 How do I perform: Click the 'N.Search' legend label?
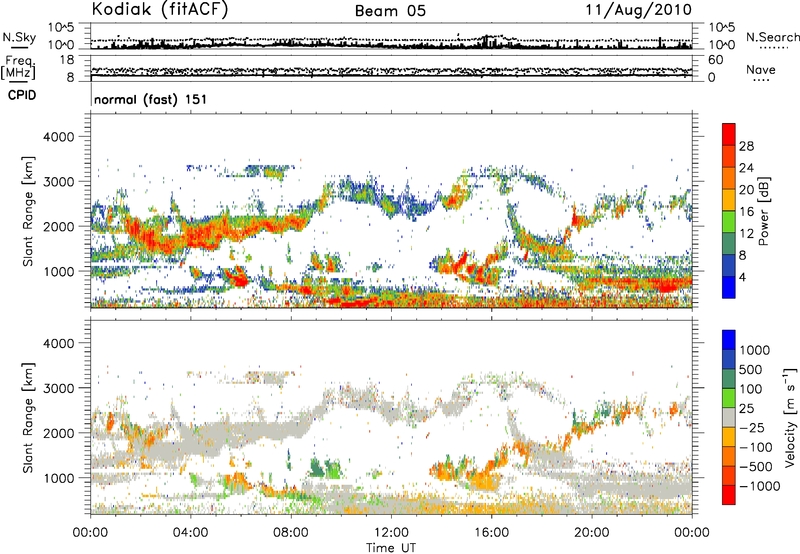pos(772,37)
